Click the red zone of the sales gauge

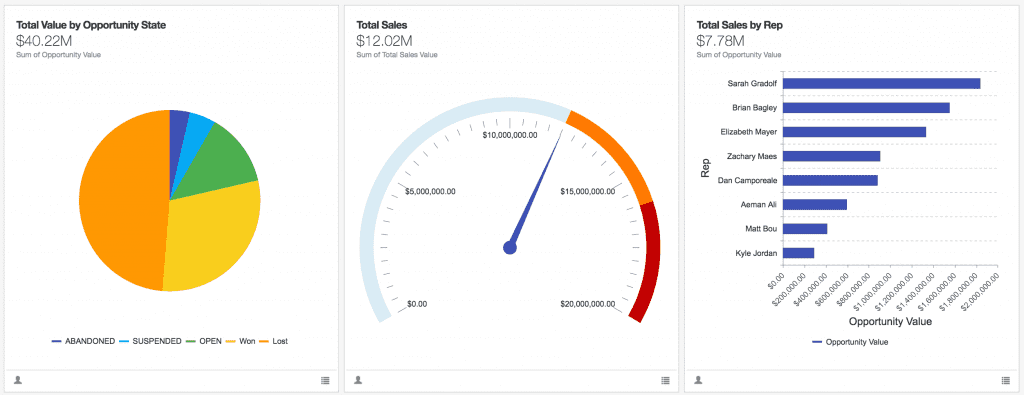(x=647, y=261)
